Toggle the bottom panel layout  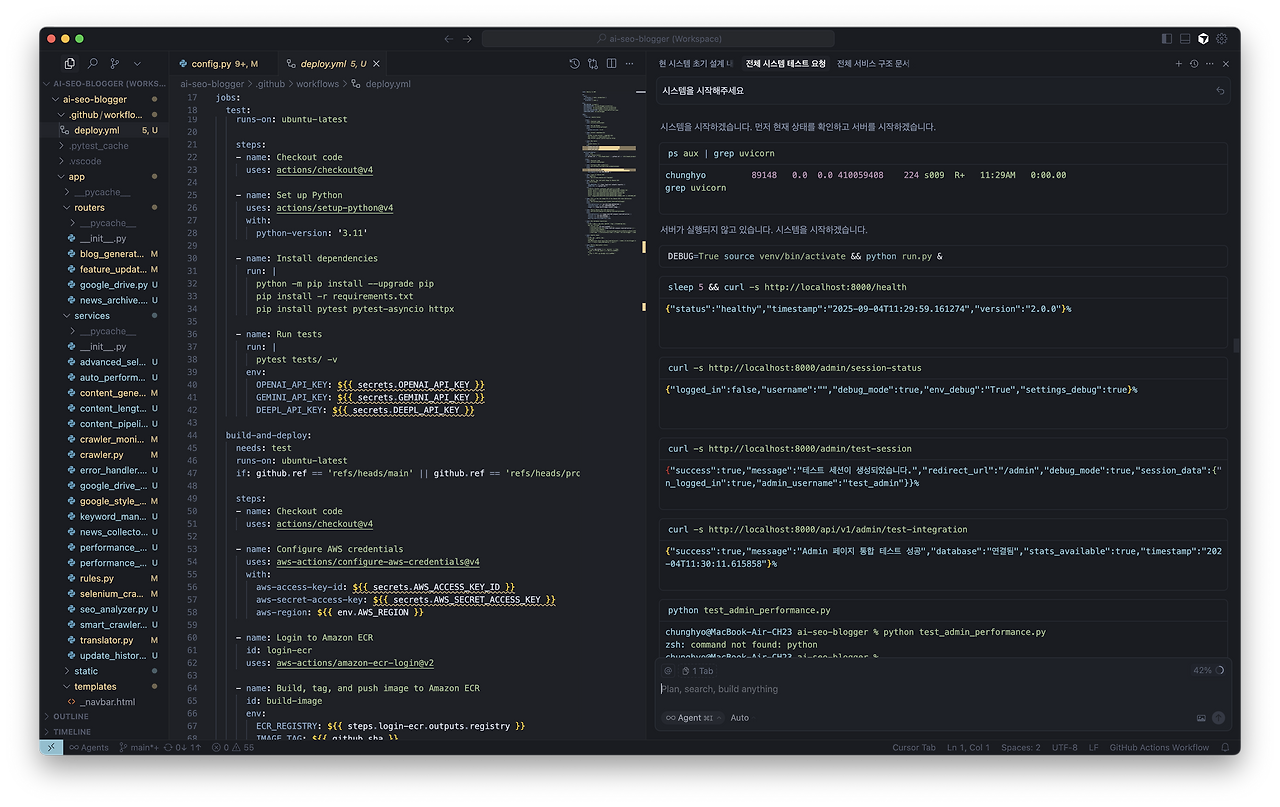click(x=1185, y=39)
